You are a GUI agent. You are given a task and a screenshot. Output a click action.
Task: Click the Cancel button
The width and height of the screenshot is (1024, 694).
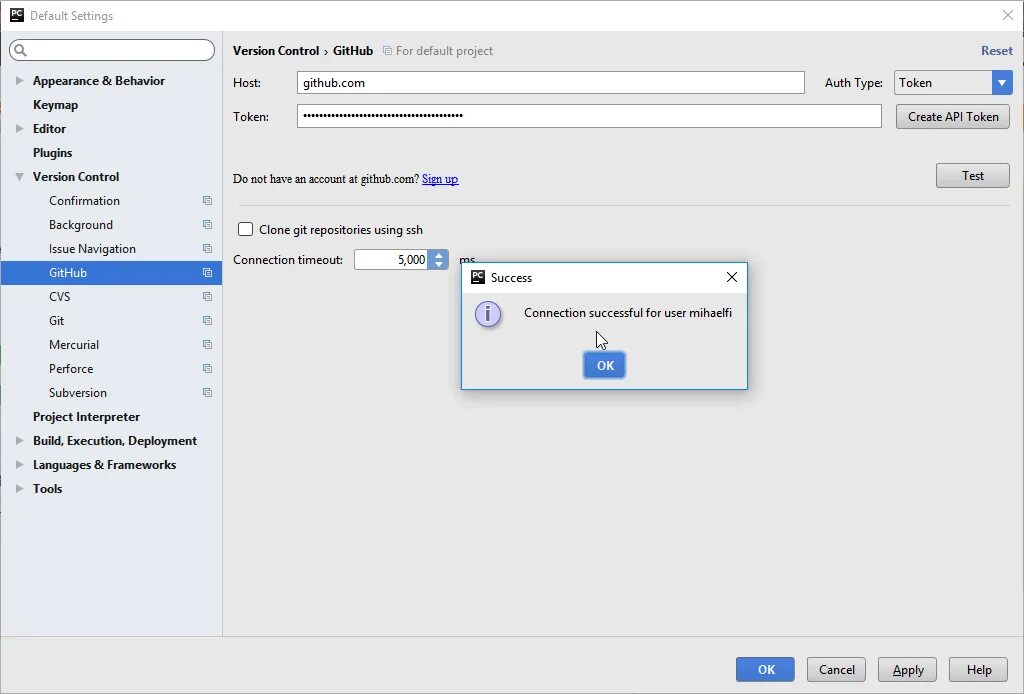tap(837, 669)
